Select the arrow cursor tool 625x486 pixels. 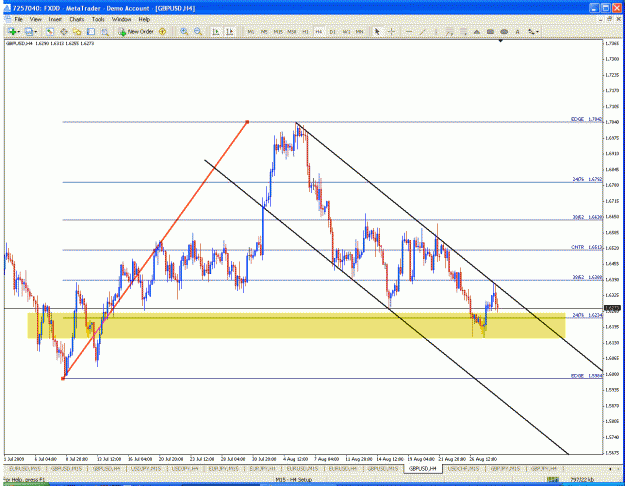(377, 31)
